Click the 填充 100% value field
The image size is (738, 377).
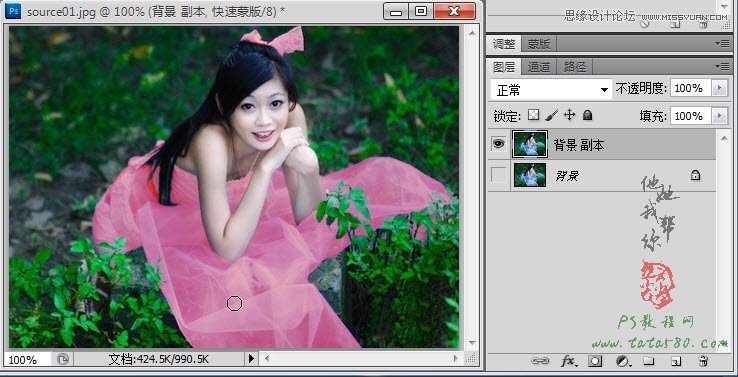click(x=691, y=116)
